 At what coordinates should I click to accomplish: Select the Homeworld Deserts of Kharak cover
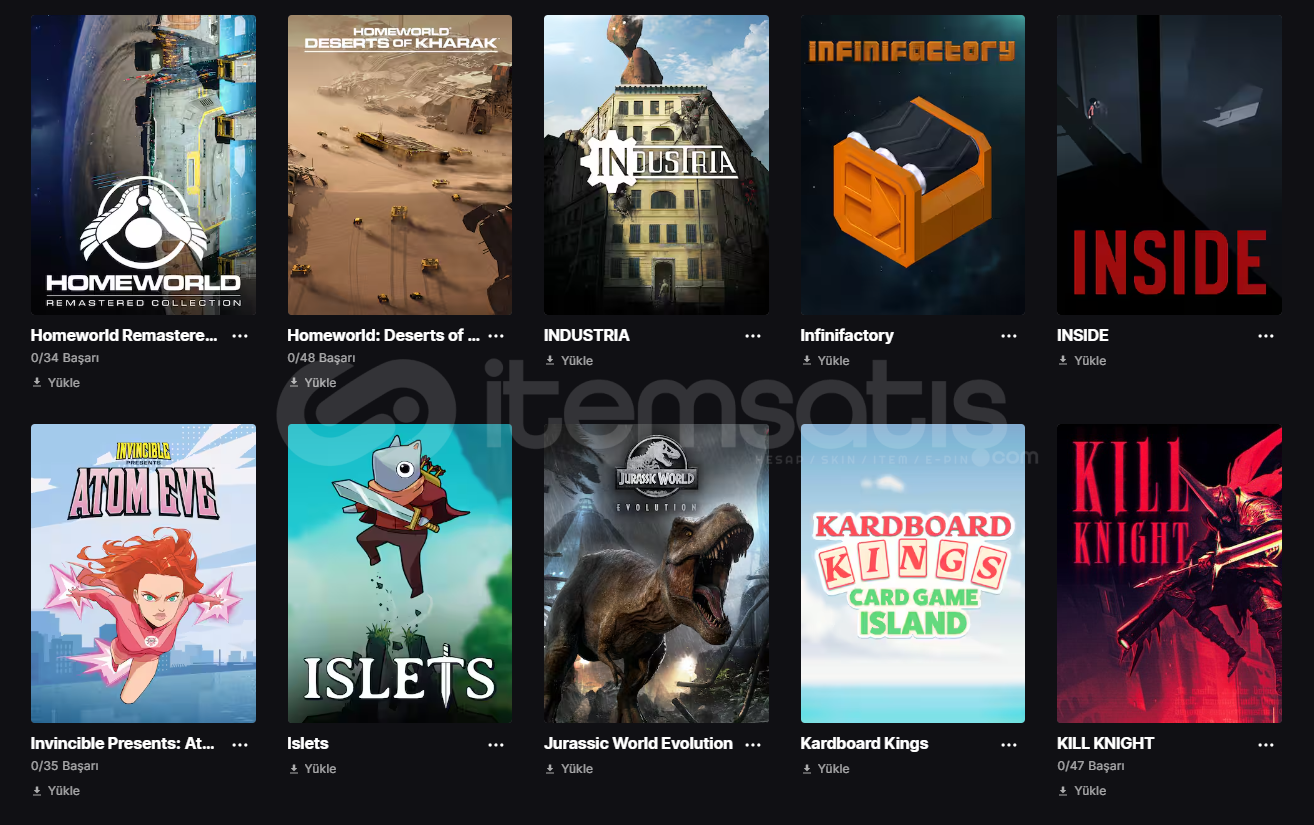point(400,165)
